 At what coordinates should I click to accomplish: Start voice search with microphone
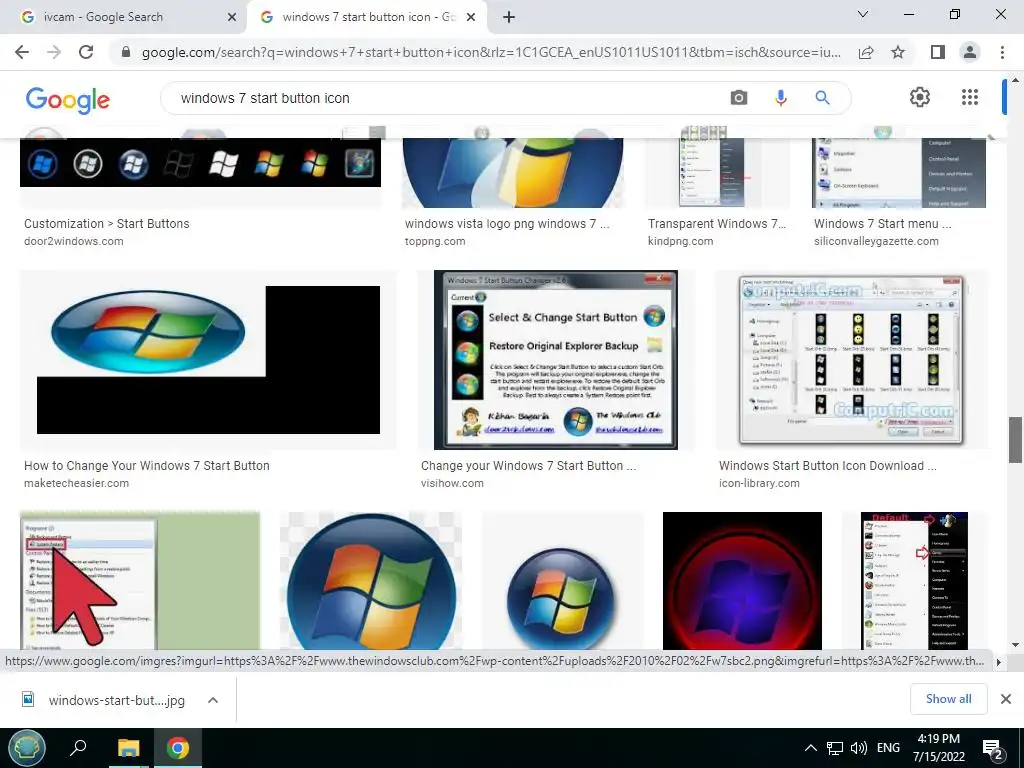[x=780, y=98]
